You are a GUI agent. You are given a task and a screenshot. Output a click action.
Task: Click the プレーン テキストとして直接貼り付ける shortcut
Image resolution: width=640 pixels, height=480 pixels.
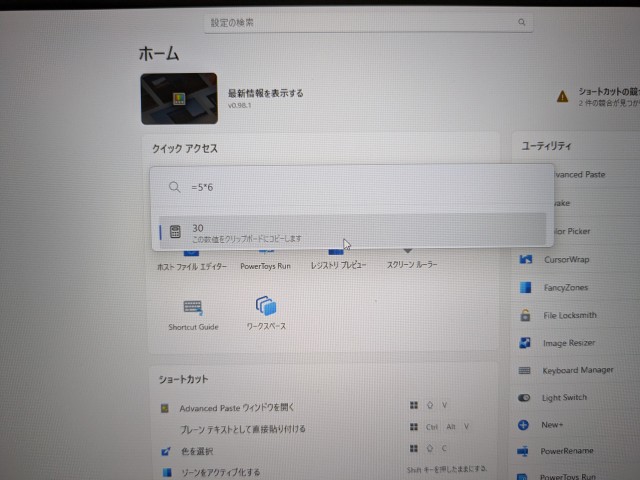click(242, 429)
